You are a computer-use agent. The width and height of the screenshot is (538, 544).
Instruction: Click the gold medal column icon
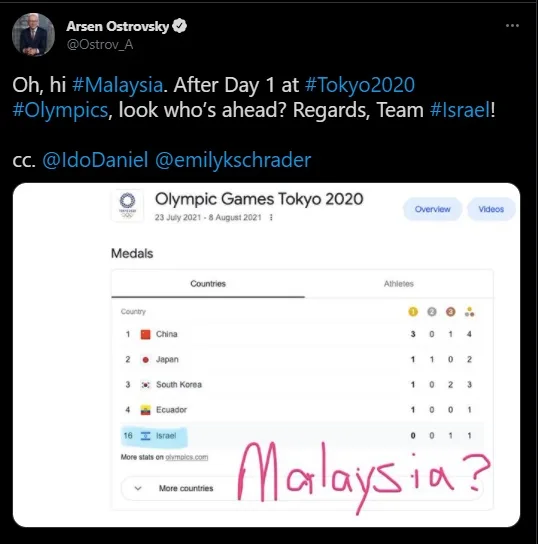point(413,312)
